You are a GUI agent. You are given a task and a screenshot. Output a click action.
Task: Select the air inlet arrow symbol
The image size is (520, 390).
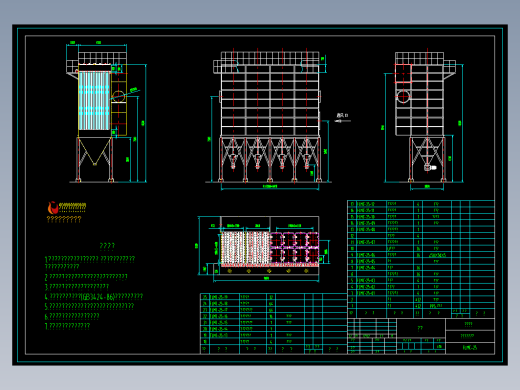[x=343, y=121]
